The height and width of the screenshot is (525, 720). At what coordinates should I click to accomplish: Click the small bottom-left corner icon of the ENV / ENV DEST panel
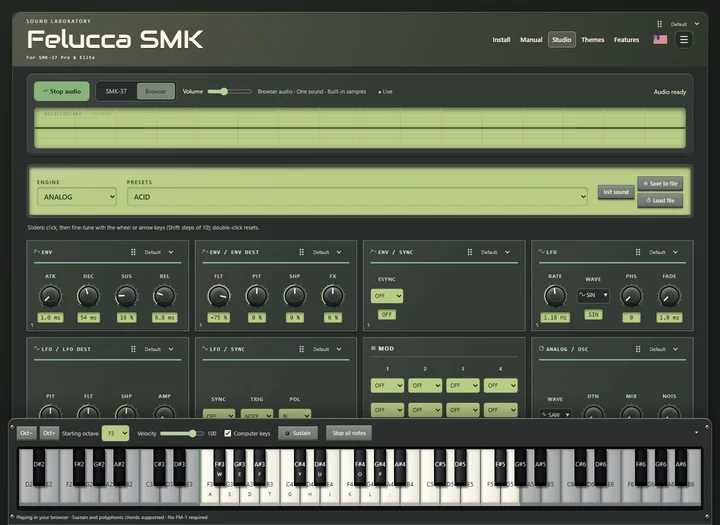(x=201, y=325)
